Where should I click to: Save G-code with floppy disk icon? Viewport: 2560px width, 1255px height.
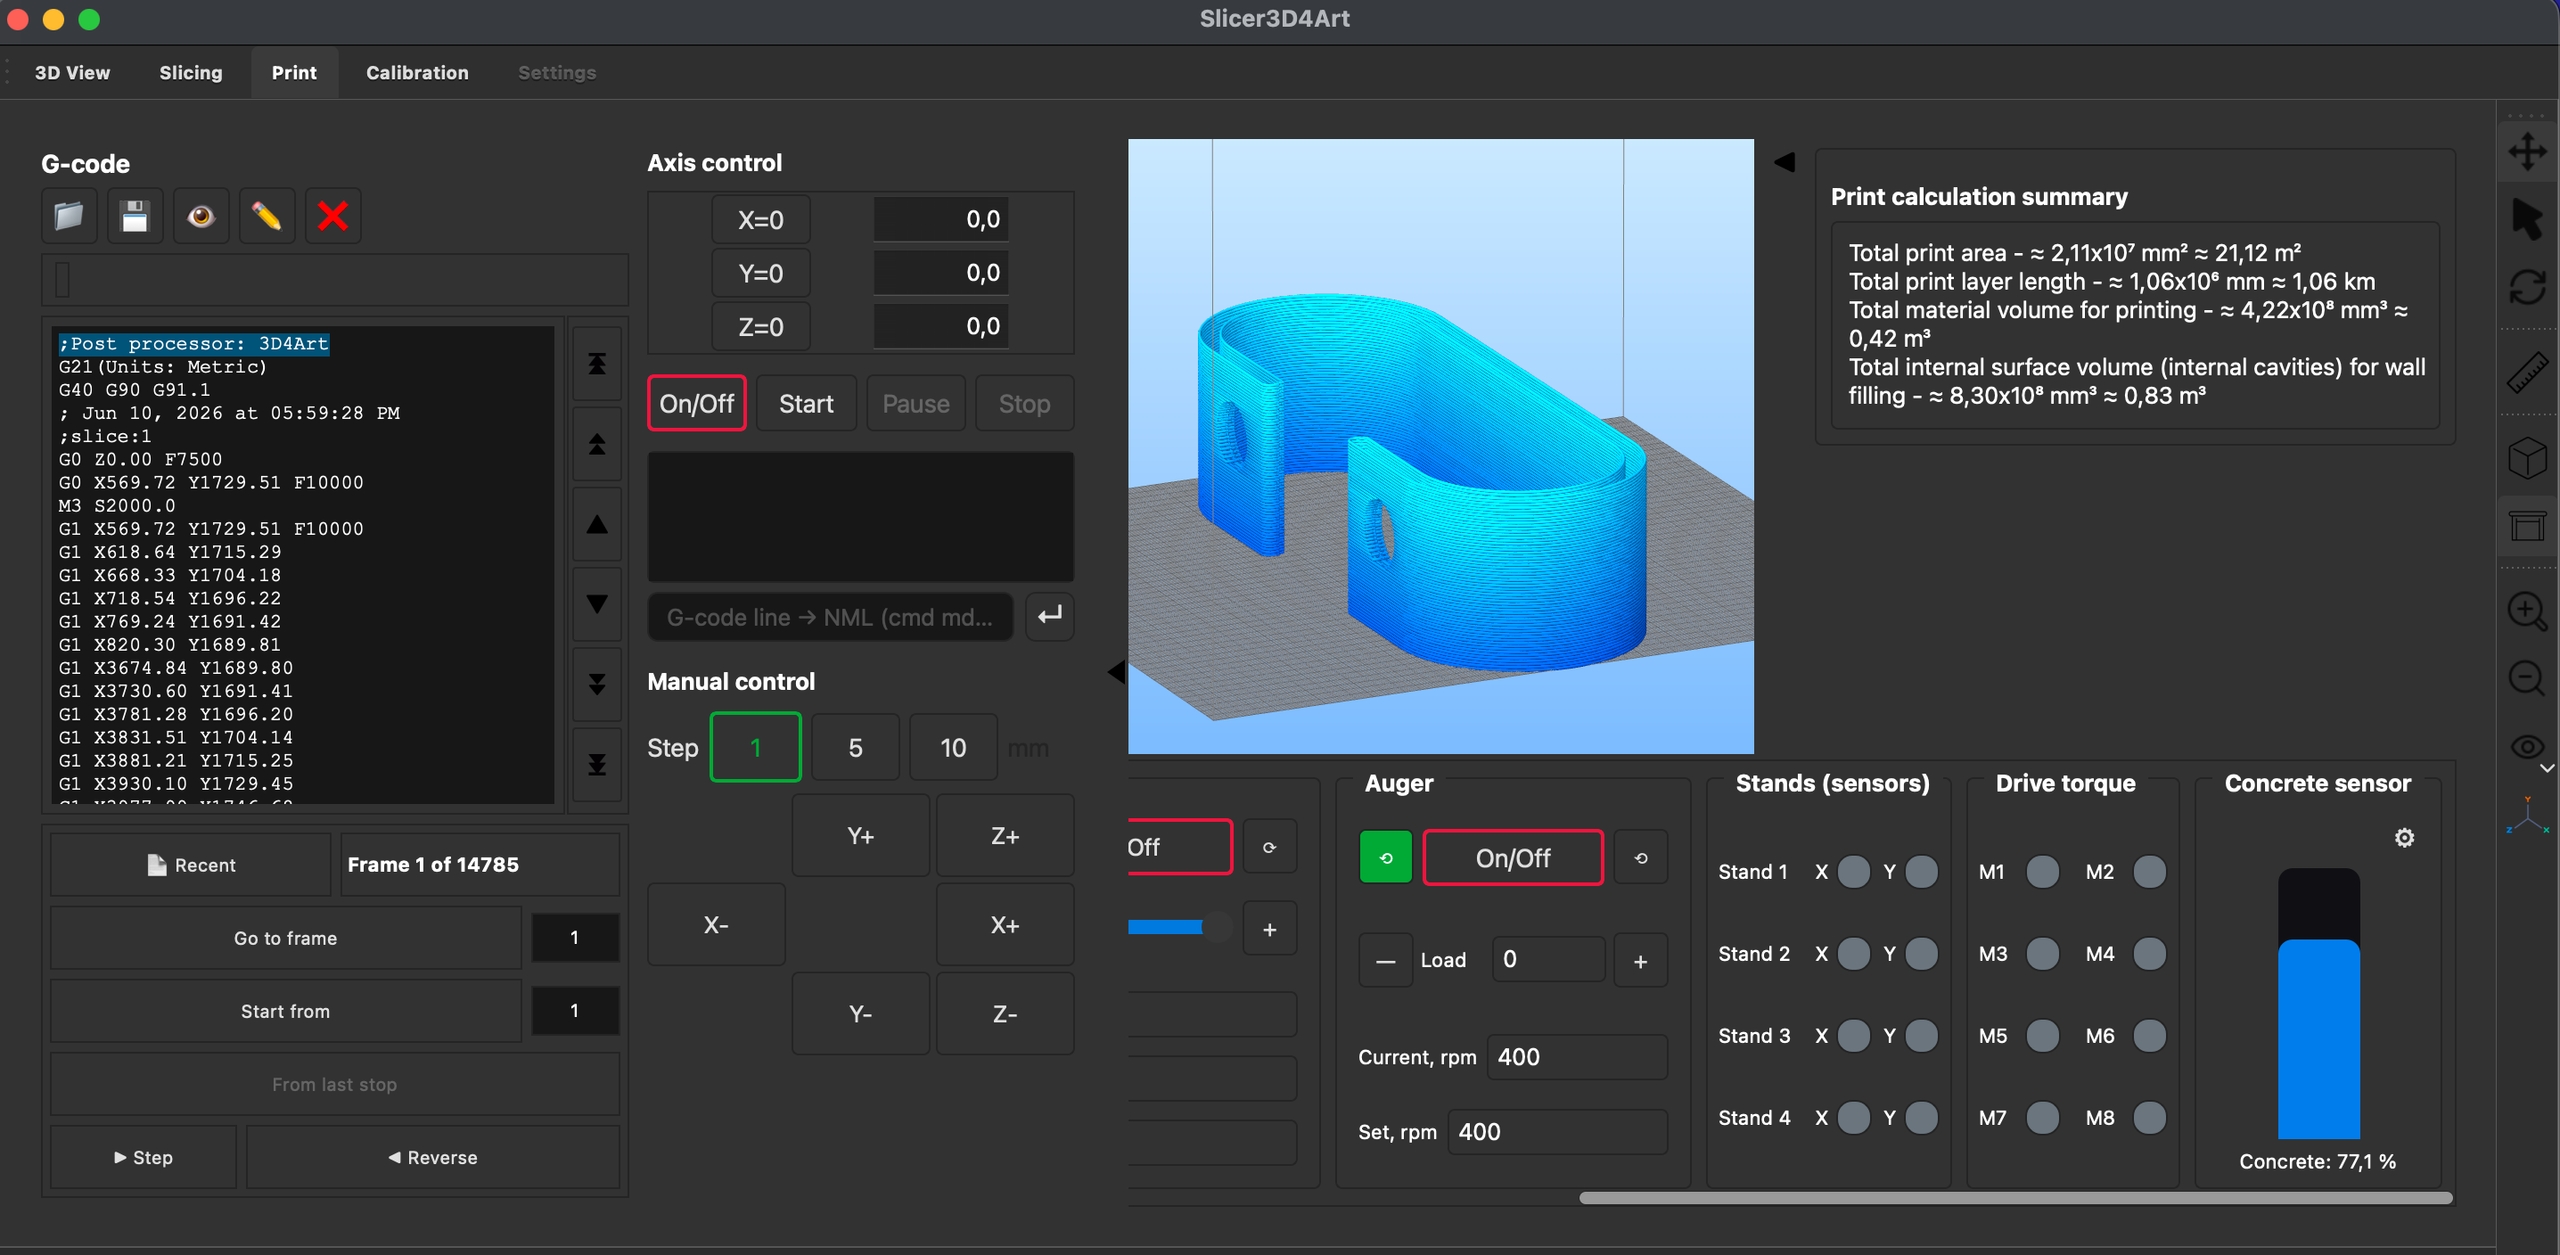[x=135, y=216]
